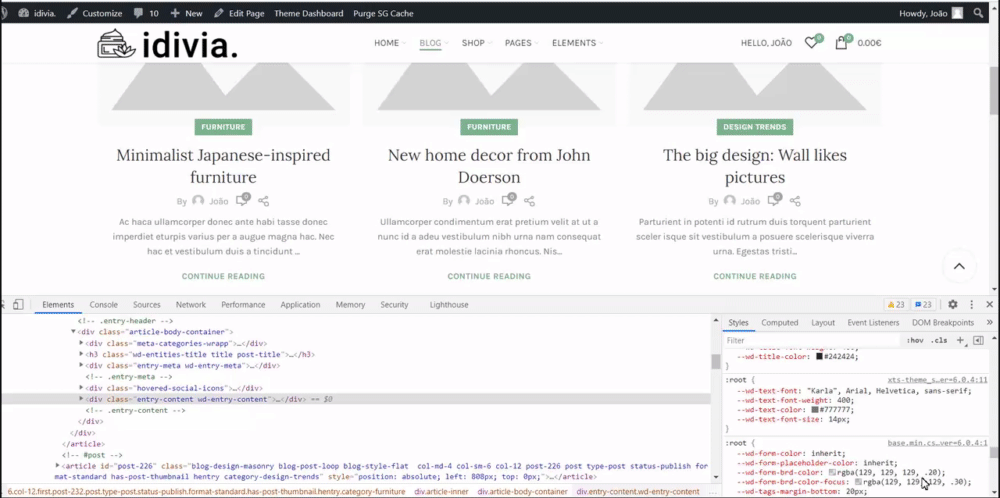Open the PAGES navigation menu
Viewport: 1000px width, 498px height.
click(522, 43)
